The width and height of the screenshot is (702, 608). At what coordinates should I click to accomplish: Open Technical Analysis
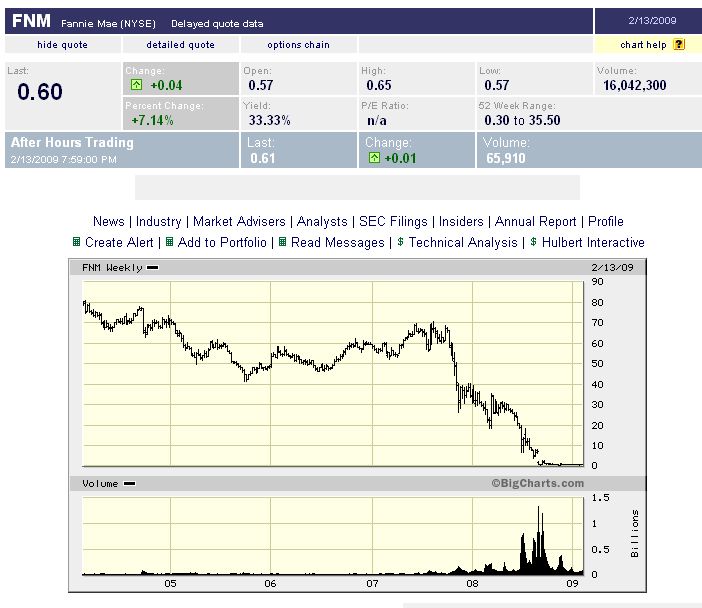pyautogui.click(x=463, y=242)
